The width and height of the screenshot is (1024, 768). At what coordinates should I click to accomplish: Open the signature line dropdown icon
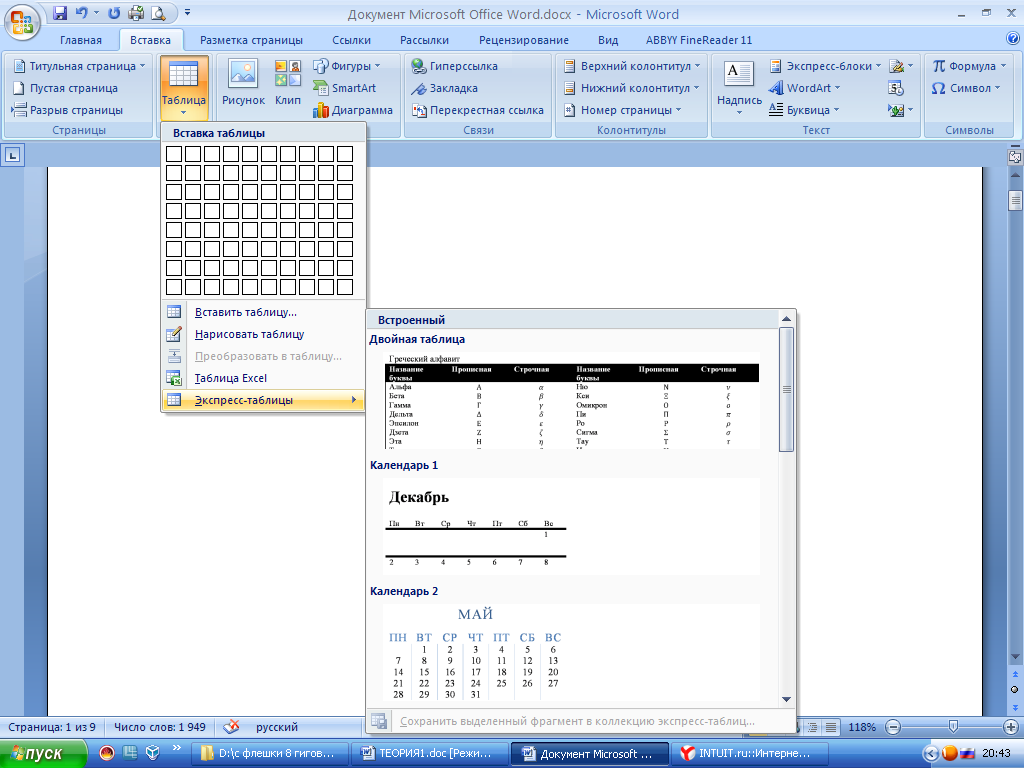point(901,66)
